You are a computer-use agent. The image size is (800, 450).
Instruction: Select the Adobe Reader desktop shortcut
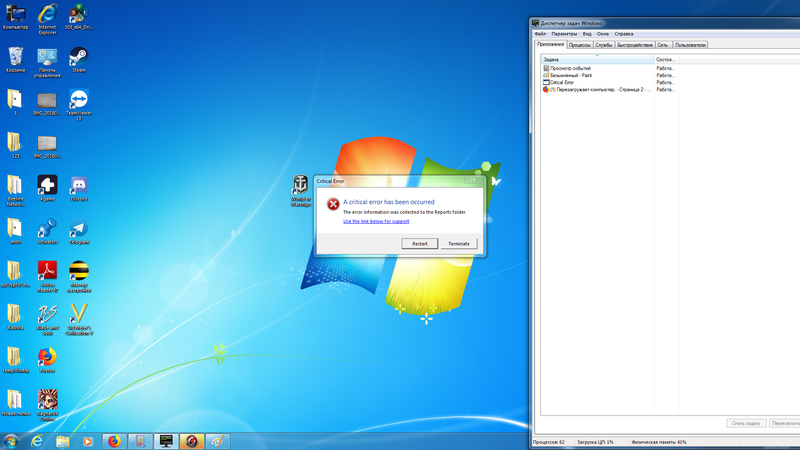click(47, 277)
